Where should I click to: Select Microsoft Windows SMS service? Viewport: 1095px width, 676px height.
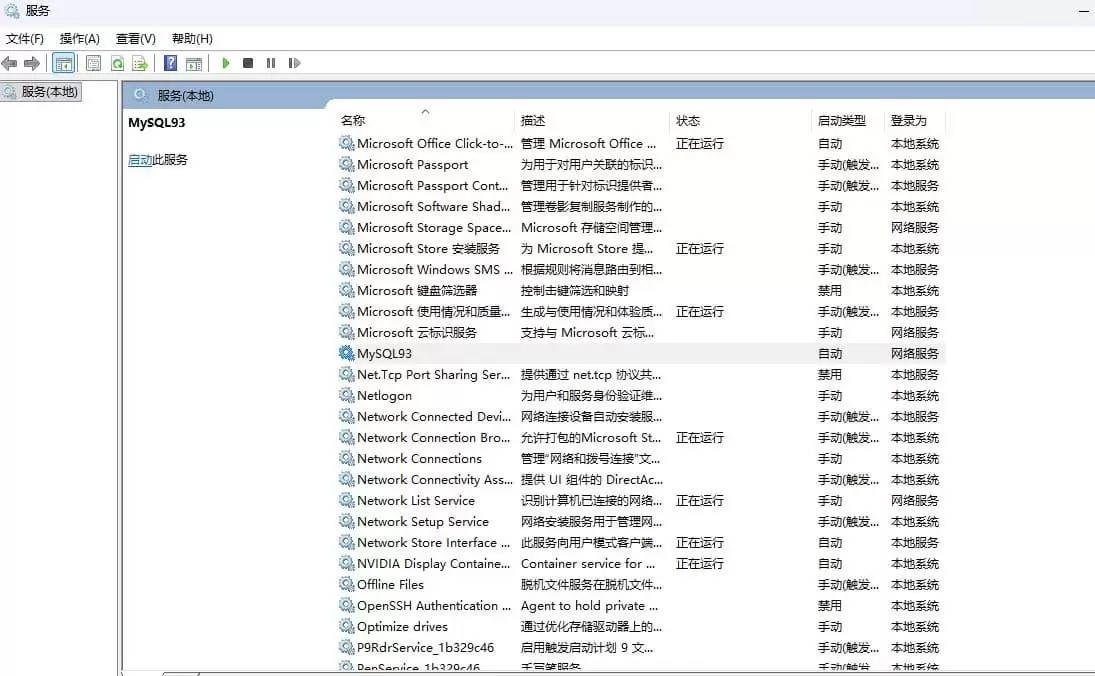640,270
